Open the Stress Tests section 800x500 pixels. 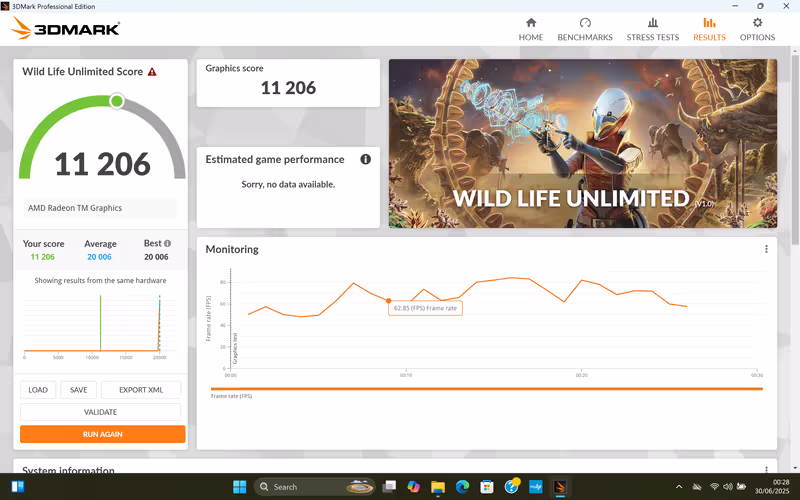pyautogui.click(x=652, y=28)
